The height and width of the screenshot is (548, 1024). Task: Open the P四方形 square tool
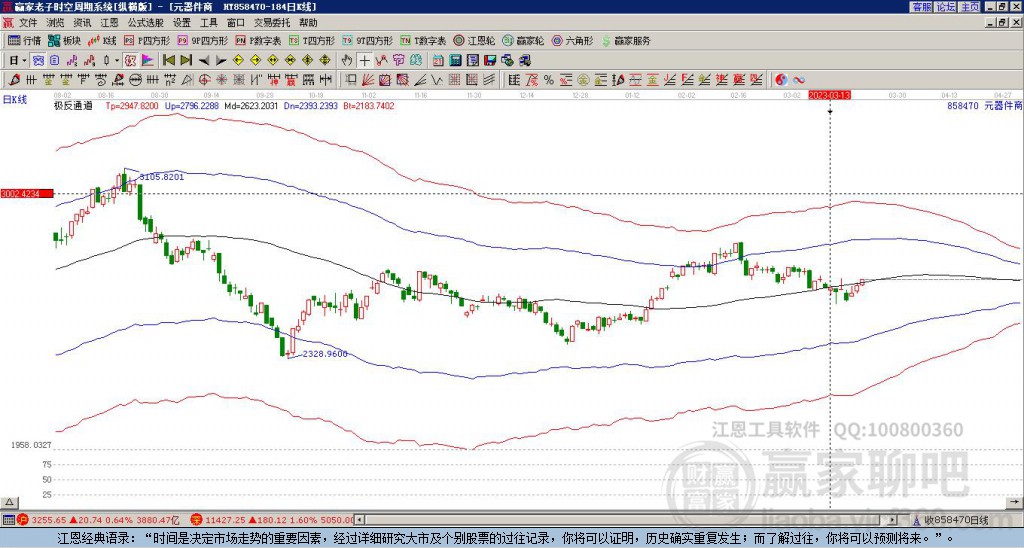(147, 40)
